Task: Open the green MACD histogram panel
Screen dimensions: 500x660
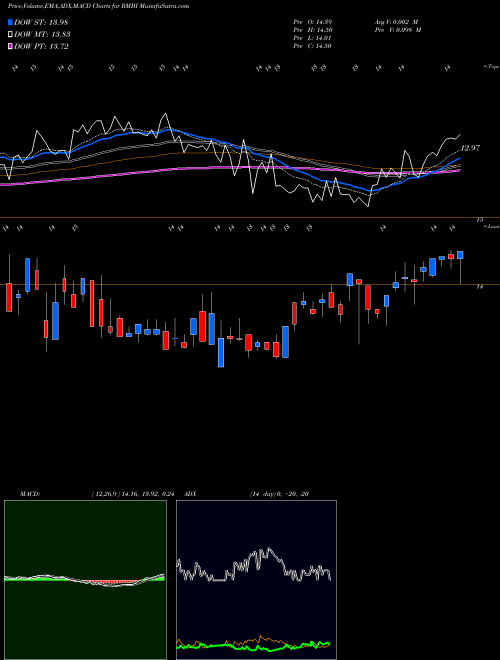Action: click(85, 580)
